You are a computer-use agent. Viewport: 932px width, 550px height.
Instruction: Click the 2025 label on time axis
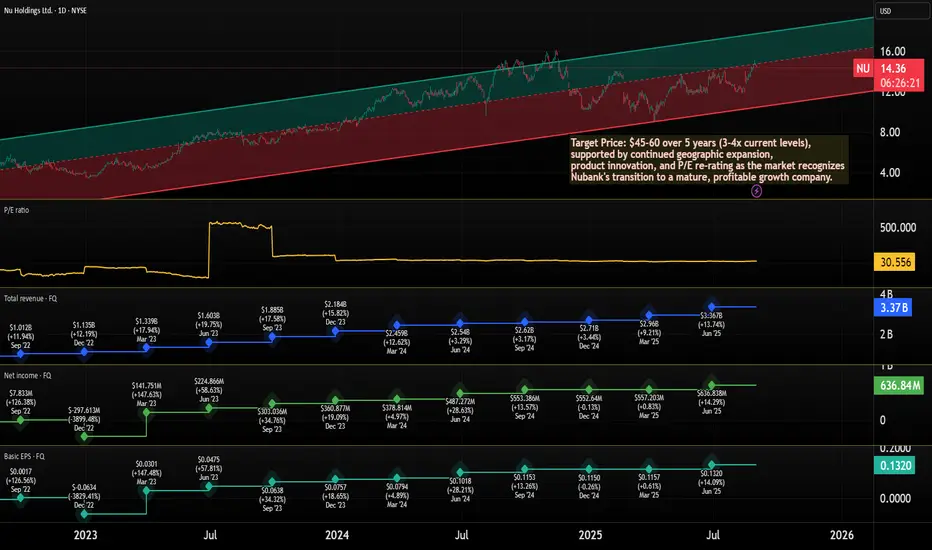(590, 535)
